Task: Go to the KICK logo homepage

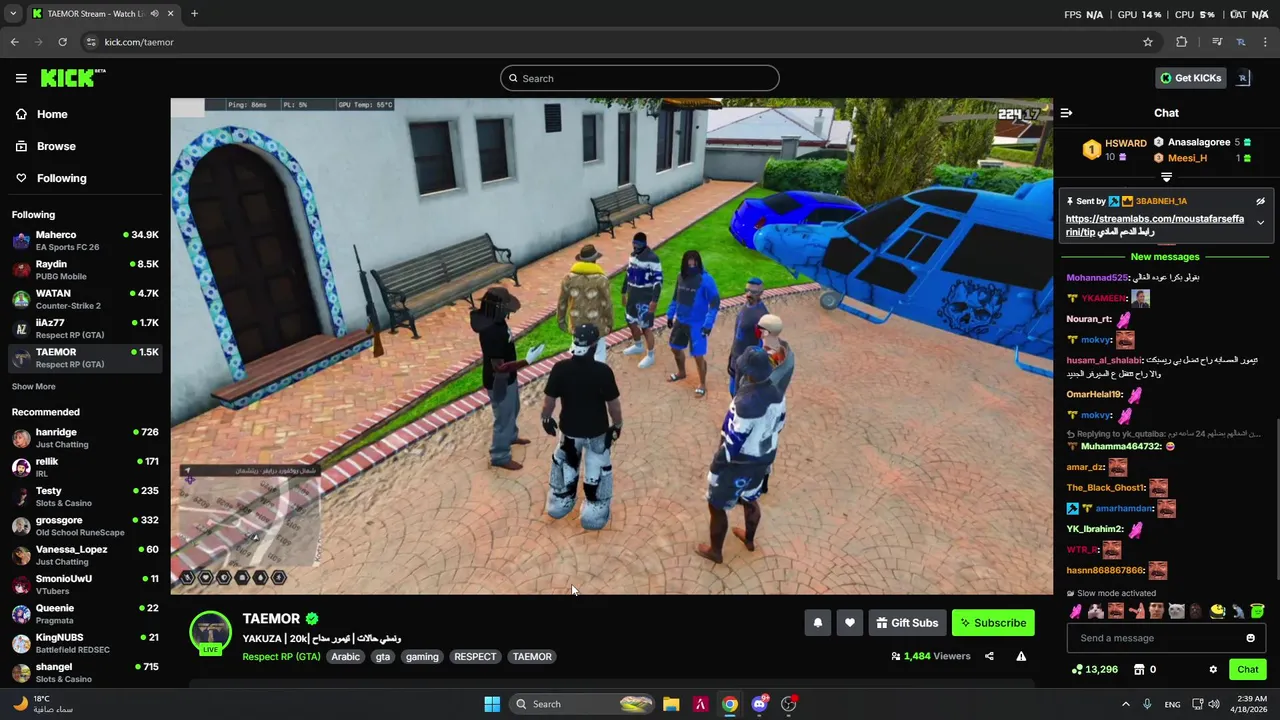Action: click(72, 78)
